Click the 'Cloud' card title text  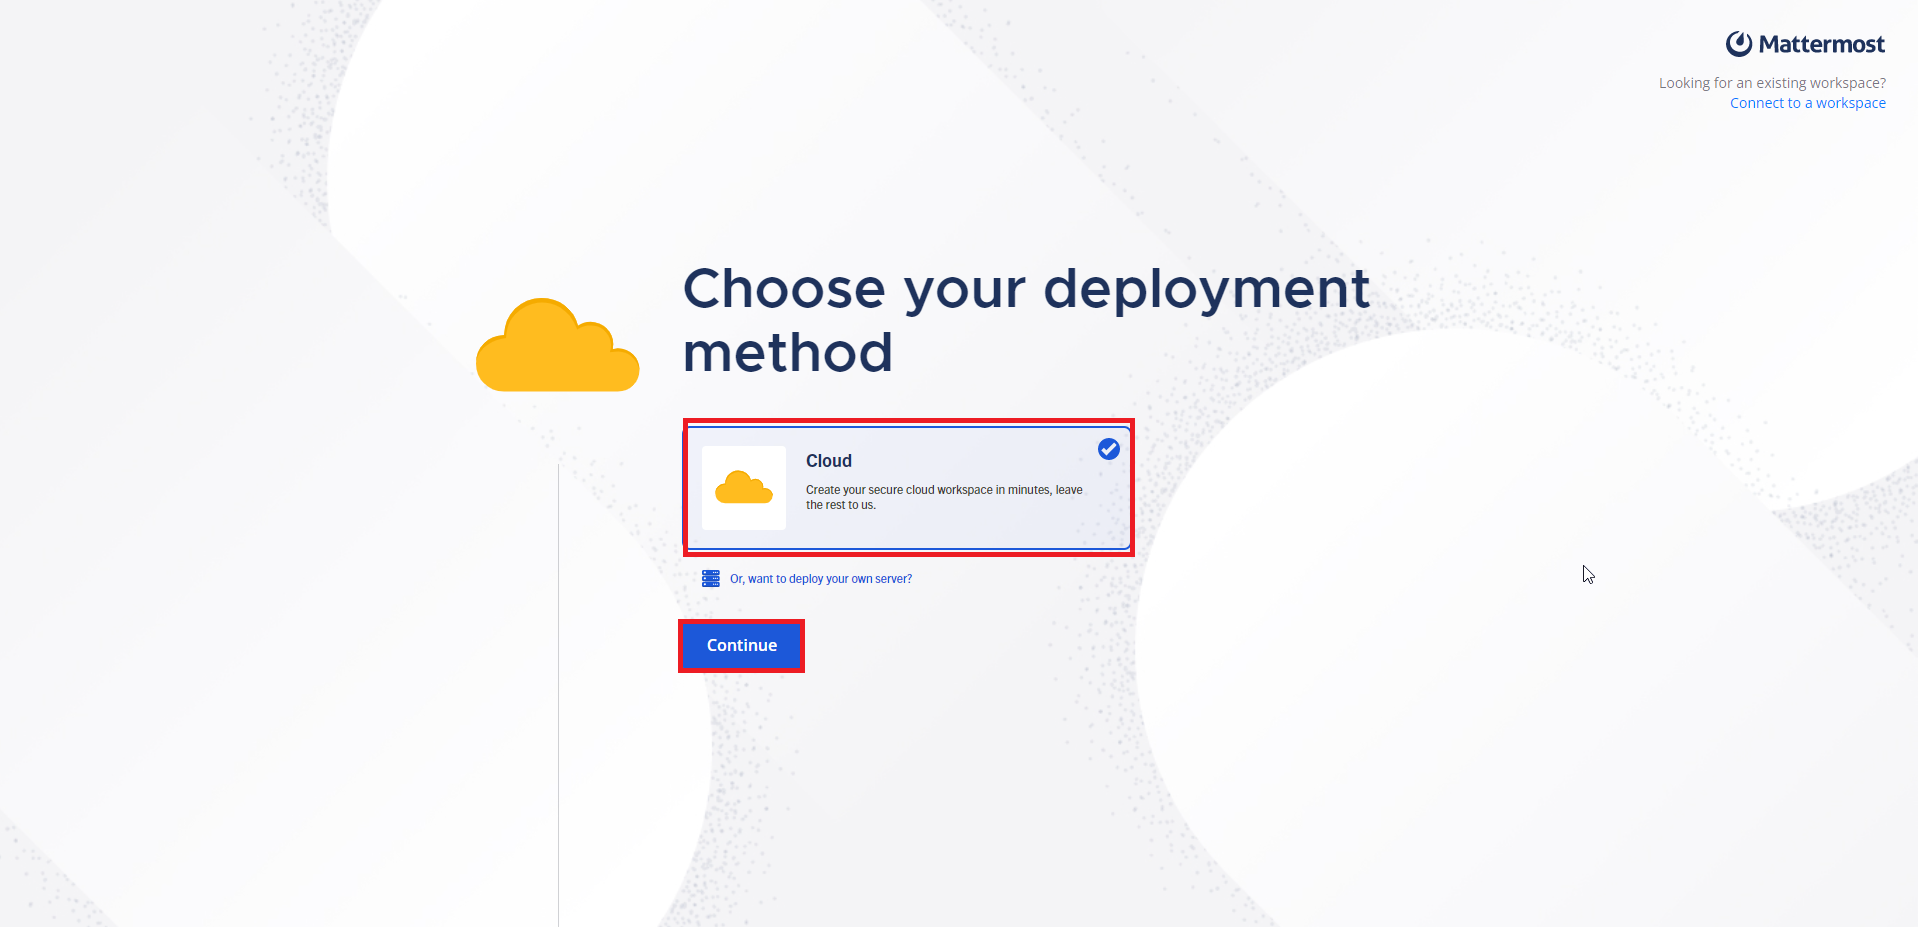pyautogui.click(x=829, y=461)
